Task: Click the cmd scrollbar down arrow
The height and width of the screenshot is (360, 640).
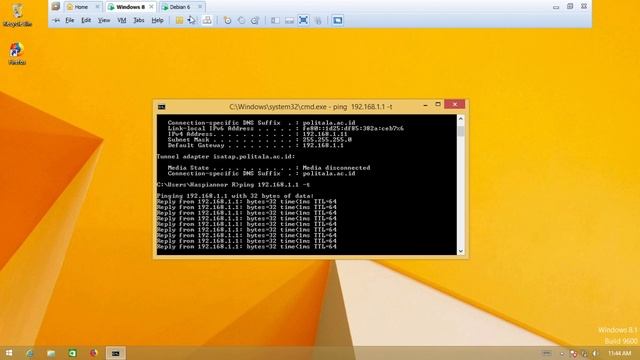Action: pos(461,251)
